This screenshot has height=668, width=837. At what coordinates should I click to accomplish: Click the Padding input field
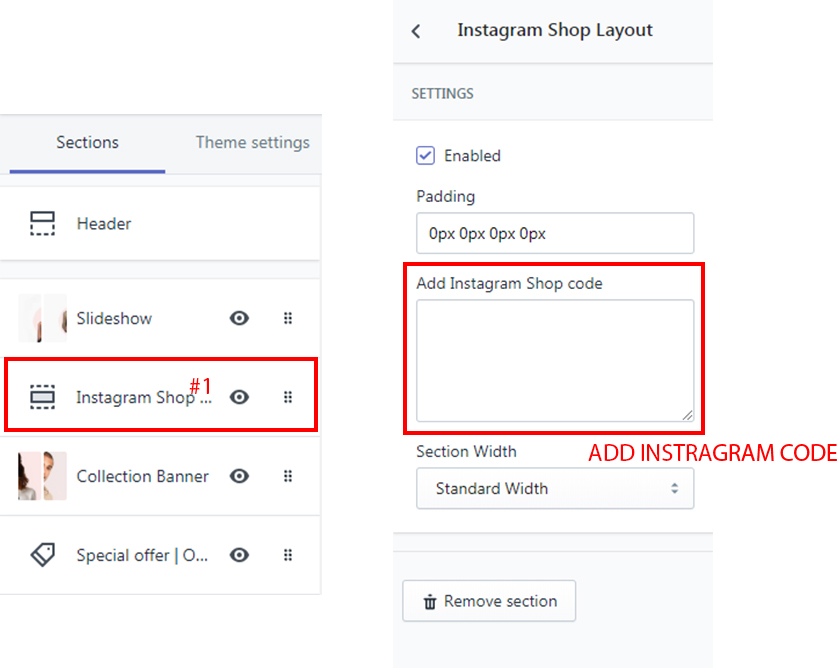click(555, 233)
